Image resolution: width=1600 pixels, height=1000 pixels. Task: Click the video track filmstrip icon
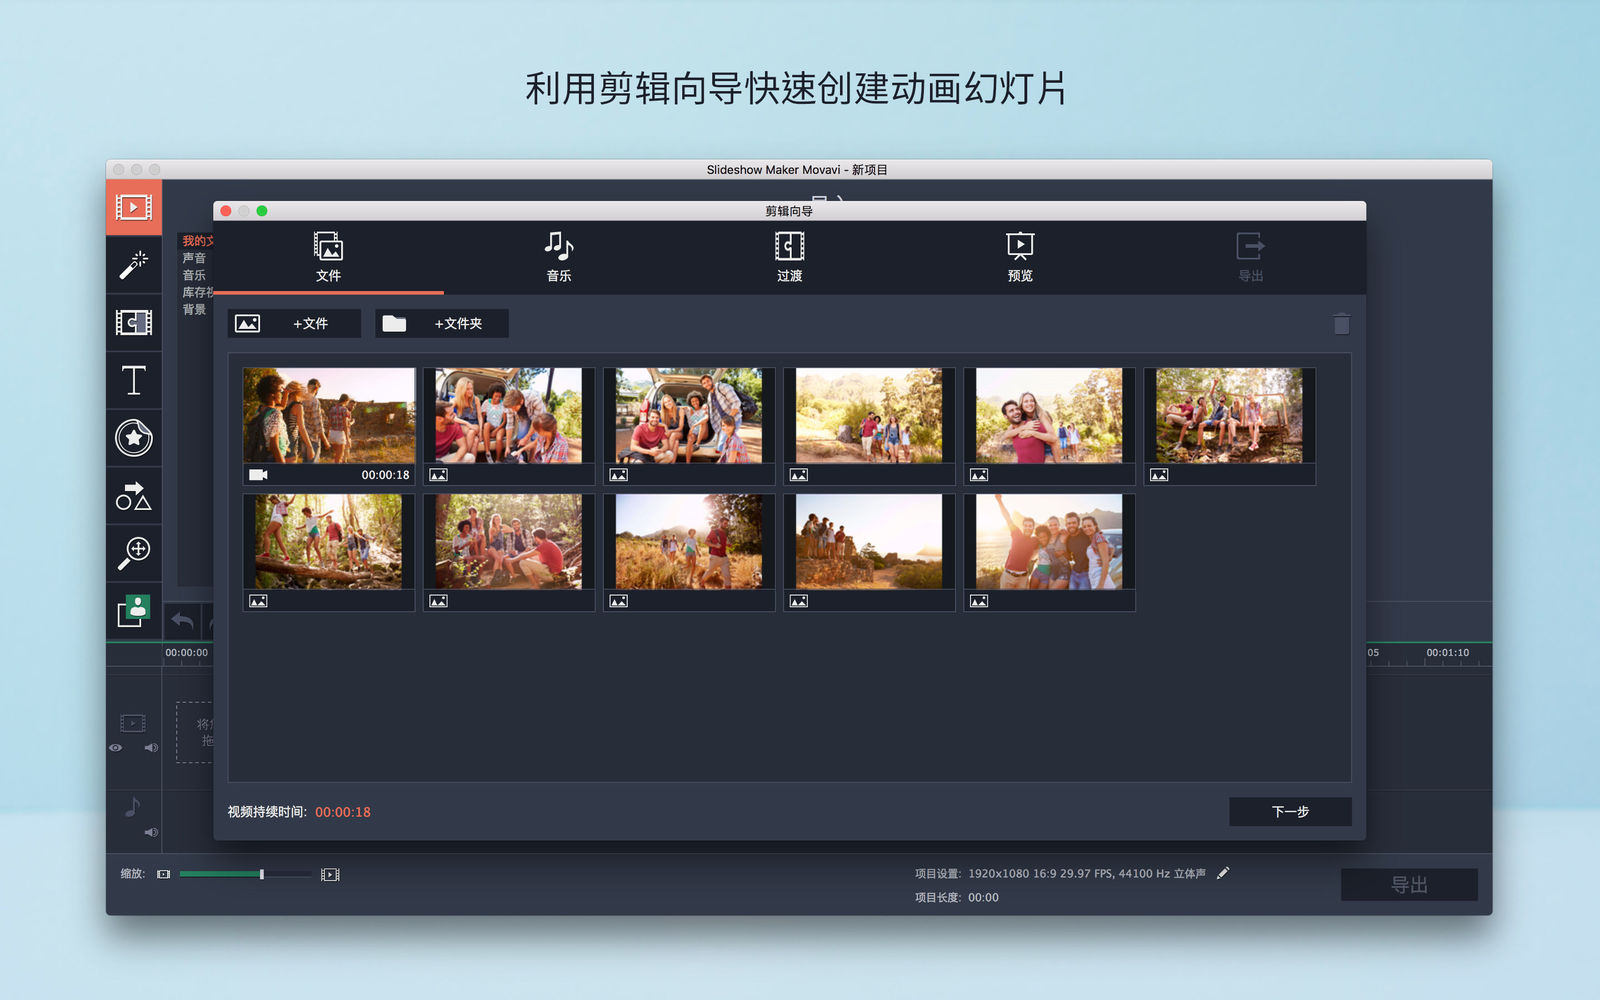point(133,723)
